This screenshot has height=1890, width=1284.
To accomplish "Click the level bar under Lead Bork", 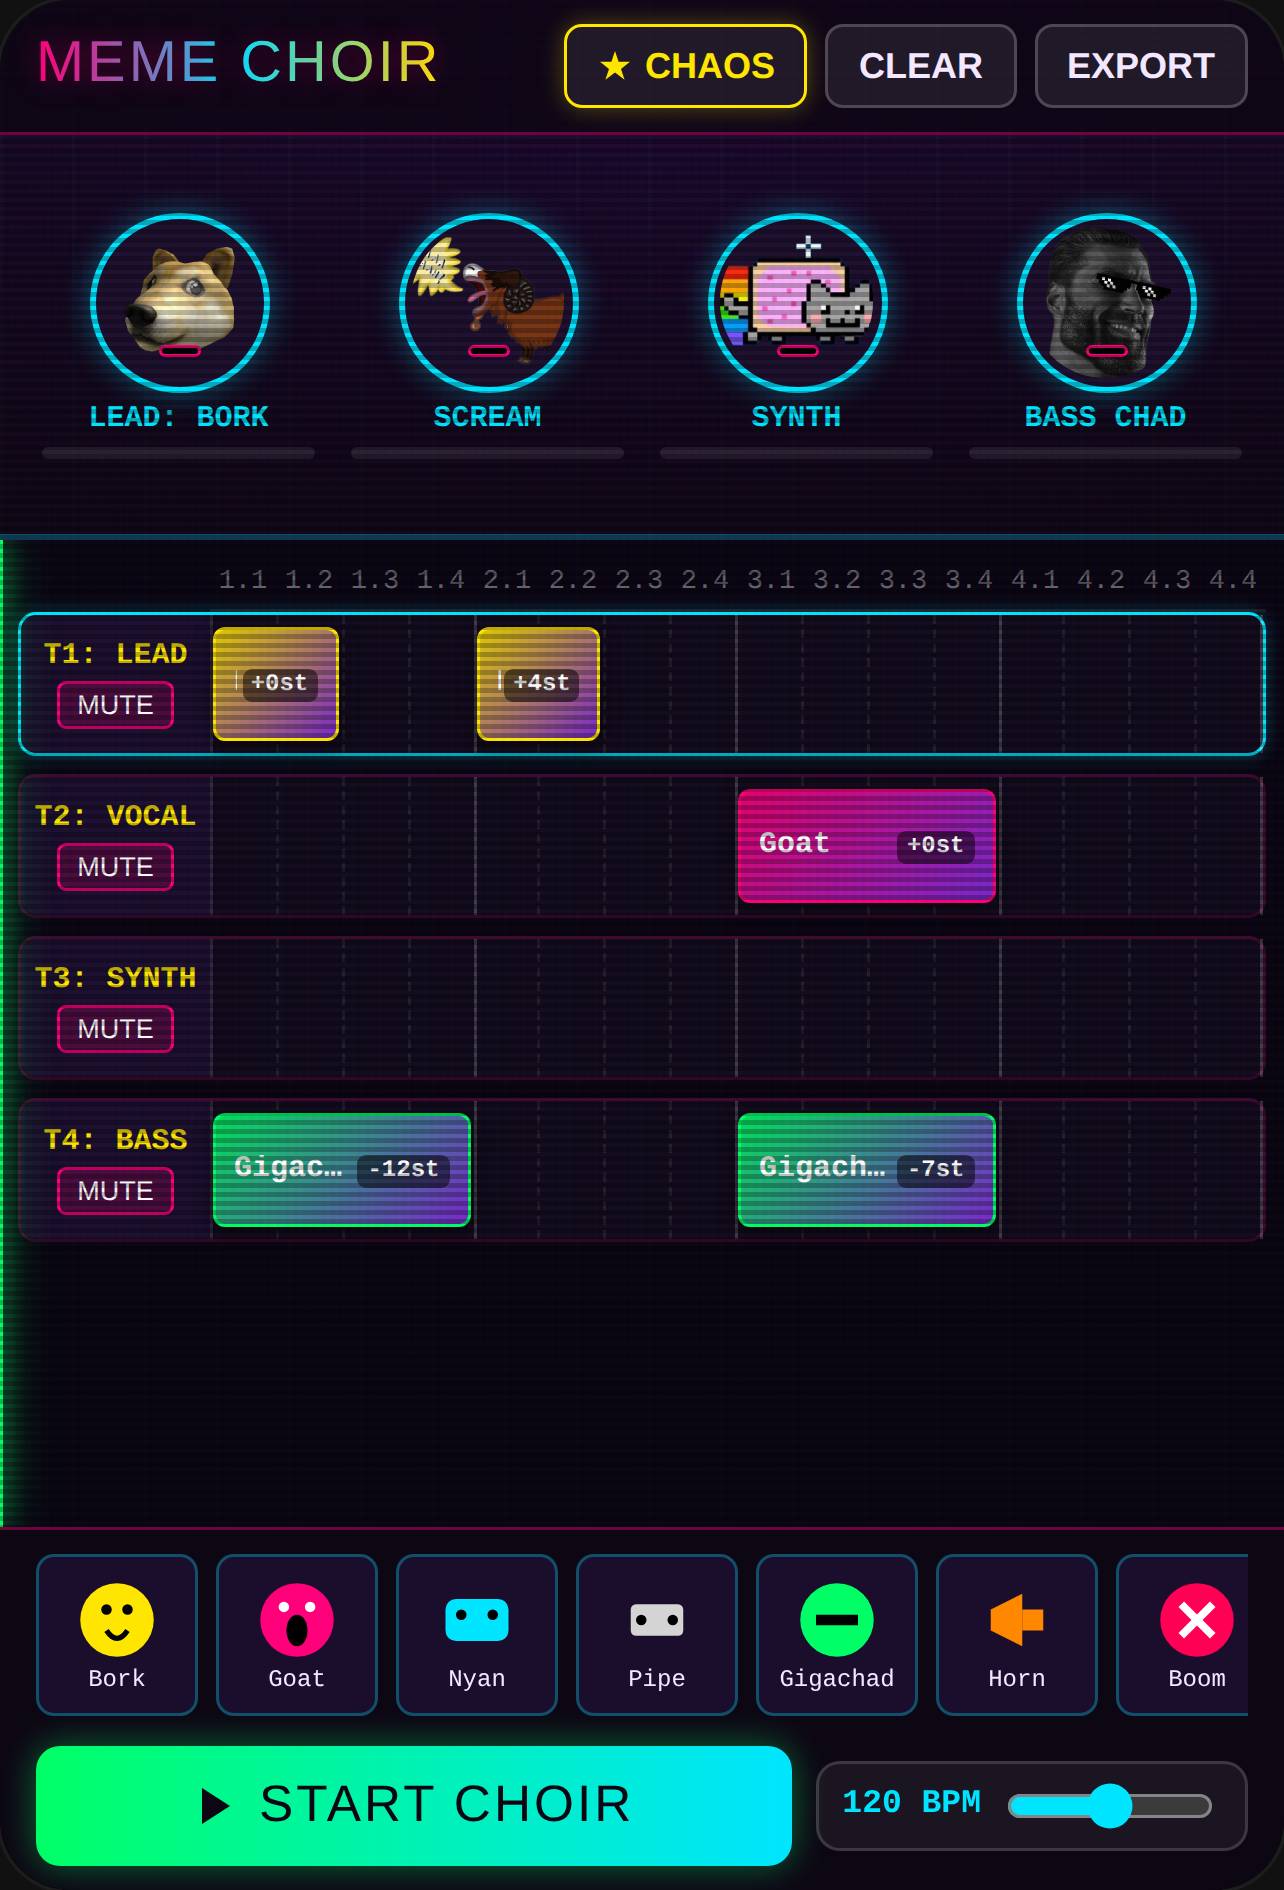I will (x=178, y=453).
